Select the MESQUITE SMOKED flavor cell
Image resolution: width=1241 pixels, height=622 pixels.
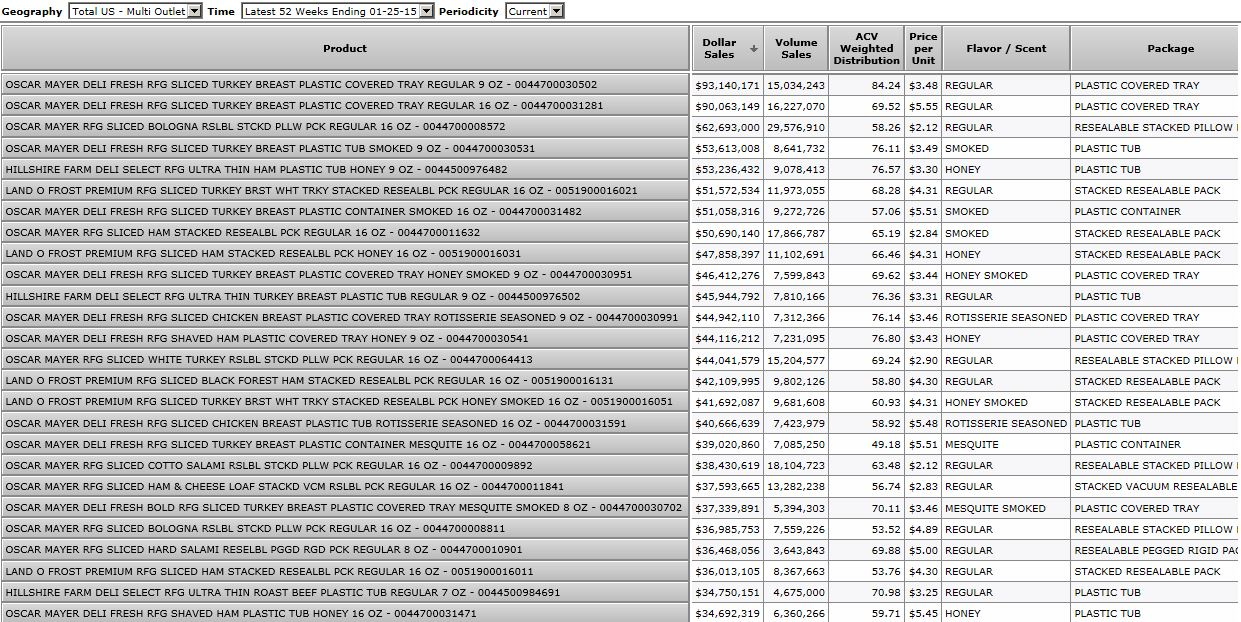[x=995, y=508]
